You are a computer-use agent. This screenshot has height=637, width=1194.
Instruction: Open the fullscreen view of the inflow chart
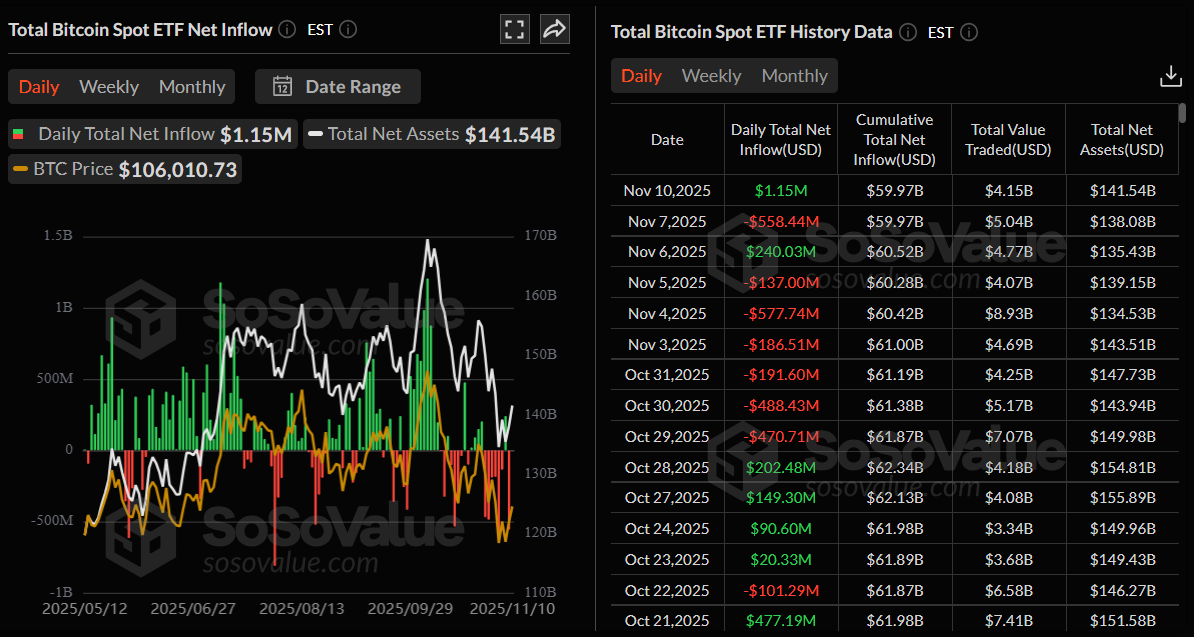[514, 29]
